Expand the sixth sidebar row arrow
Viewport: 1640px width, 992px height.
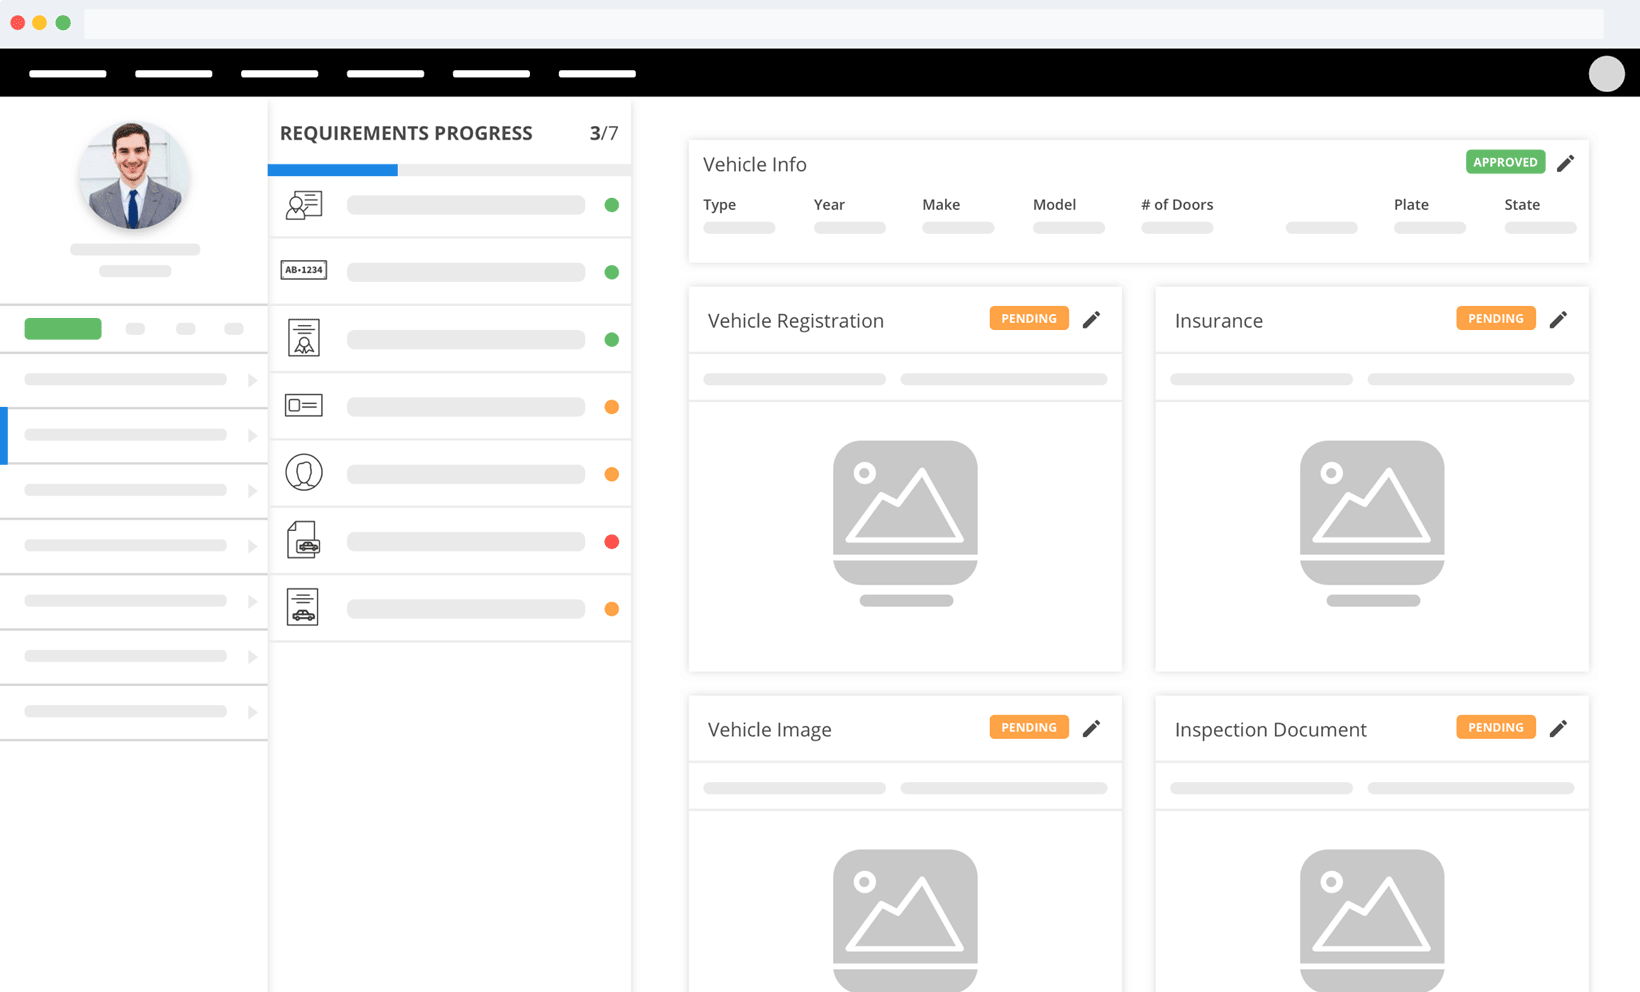click(252, 657)
